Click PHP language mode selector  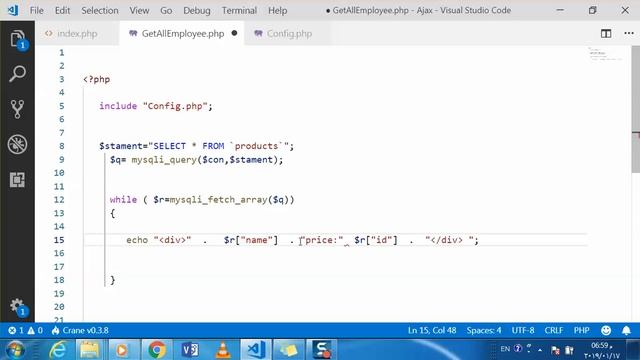coord(581,330)
